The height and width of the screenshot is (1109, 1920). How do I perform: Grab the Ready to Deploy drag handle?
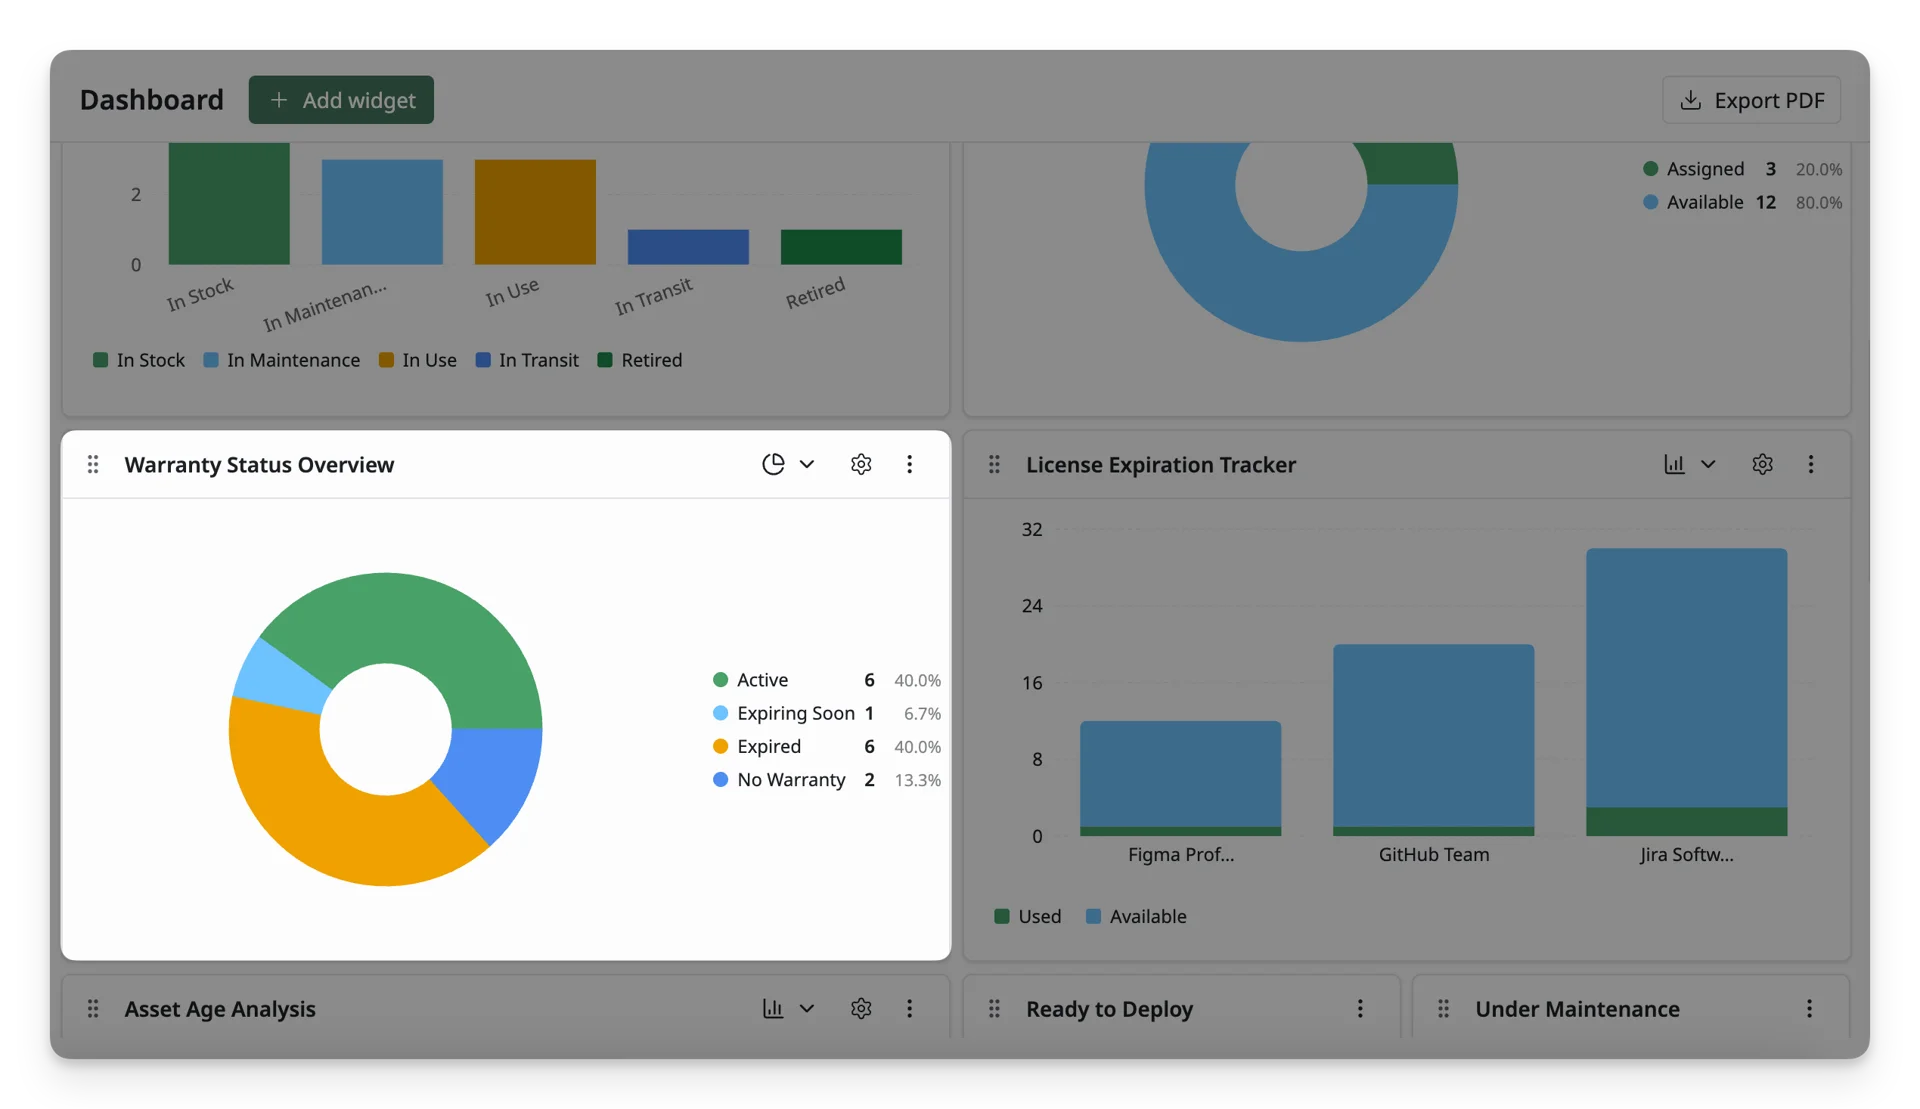(x=994, y=1008)
